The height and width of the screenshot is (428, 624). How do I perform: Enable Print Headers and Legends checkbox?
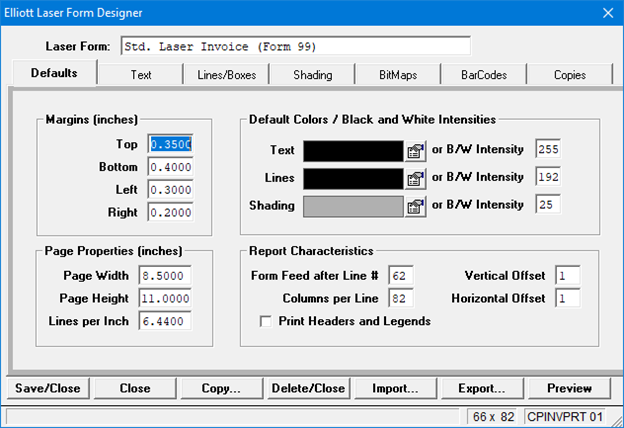point(266,322)
